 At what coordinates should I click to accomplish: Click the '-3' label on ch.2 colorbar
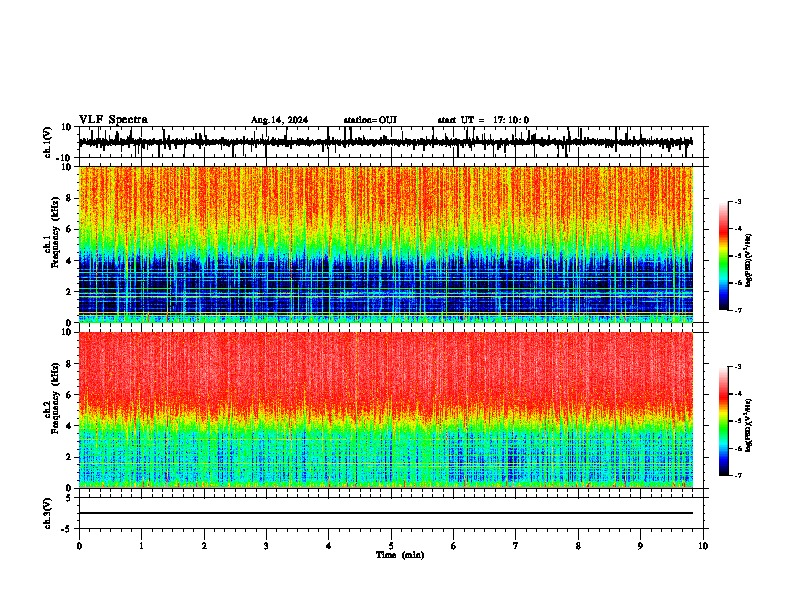[x=737, y=367]
